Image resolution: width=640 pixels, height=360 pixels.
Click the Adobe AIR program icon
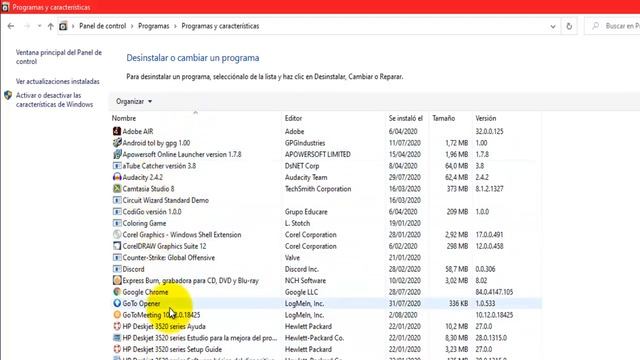[117, 131]
